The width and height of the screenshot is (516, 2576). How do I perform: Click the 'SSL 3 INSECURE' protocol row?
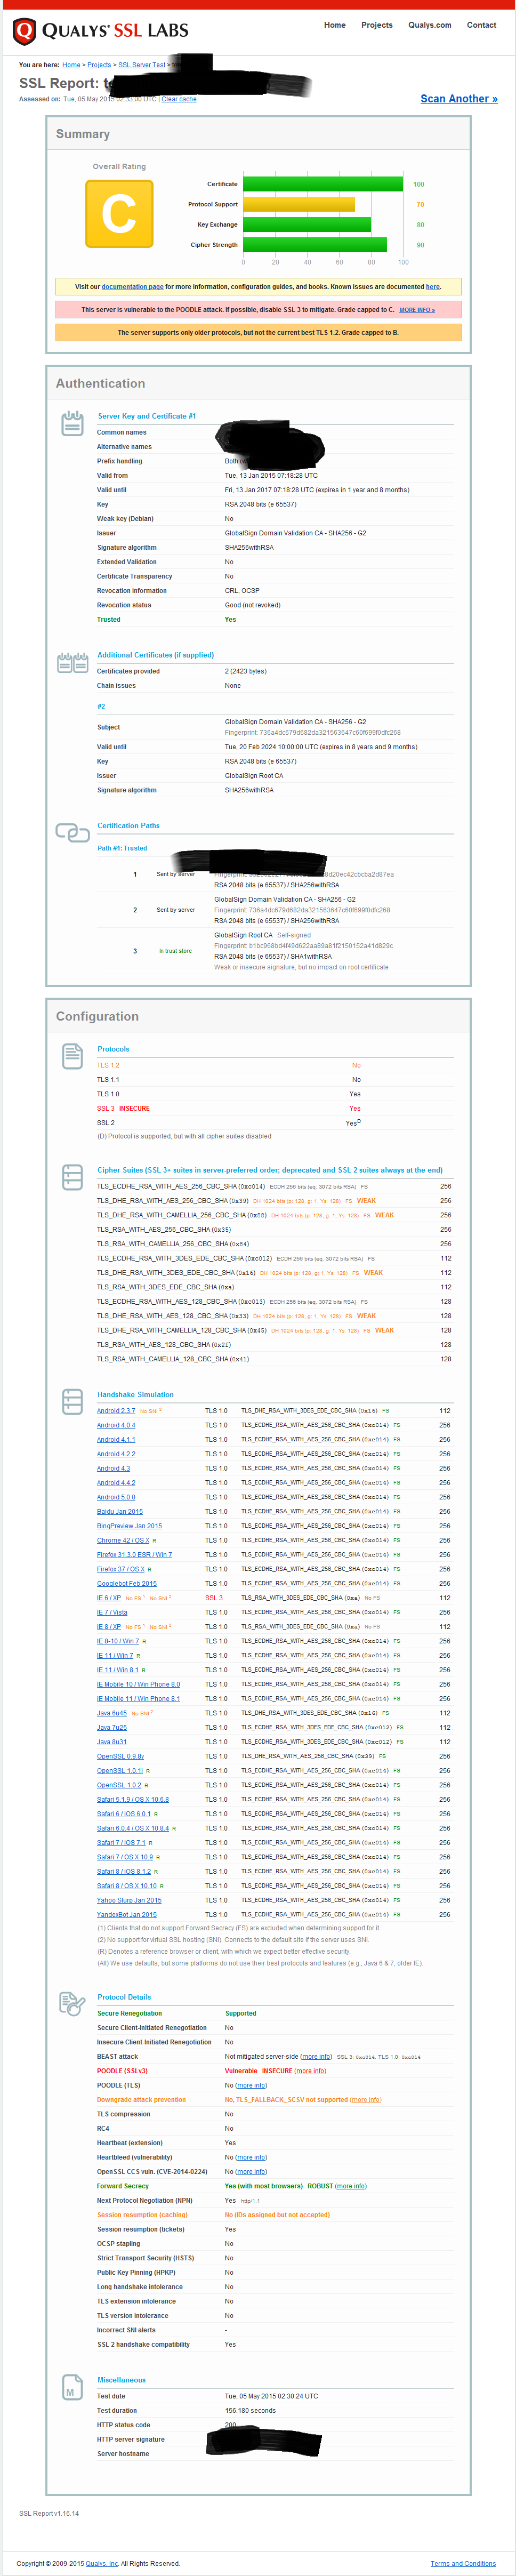pos(275,1108)
